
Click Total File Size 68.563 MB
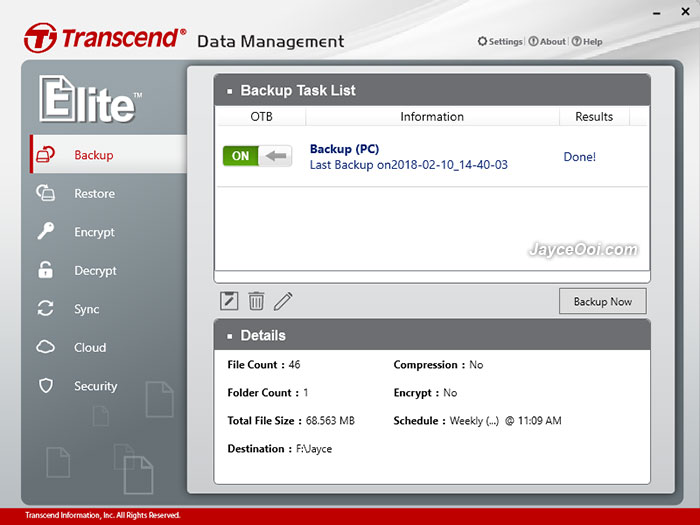point(330,421)
